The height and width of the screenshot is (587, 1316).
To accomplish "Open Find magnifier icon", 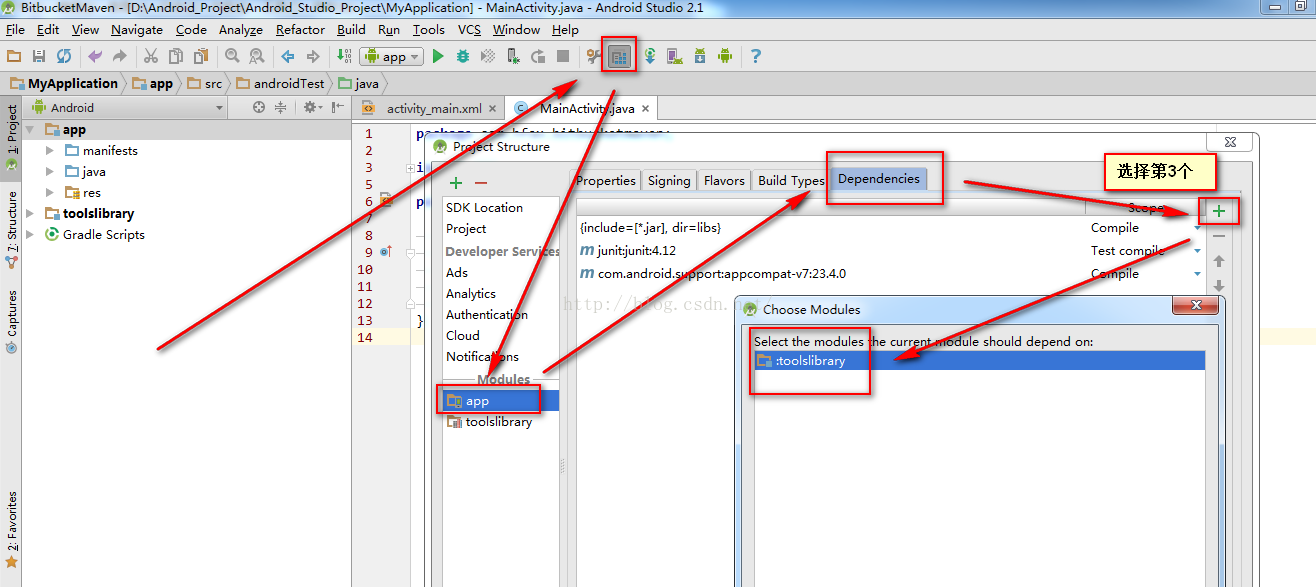I will tap(232, 56).
